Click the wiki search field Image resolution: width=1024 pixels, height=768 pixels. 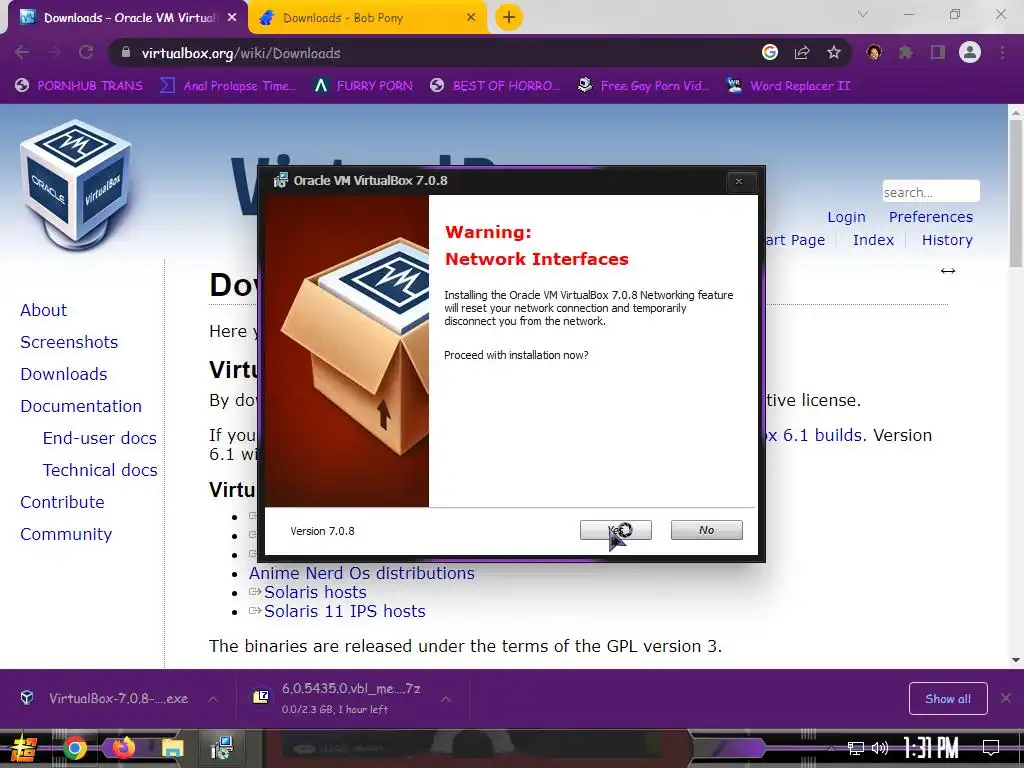click(x=931, y=192)
